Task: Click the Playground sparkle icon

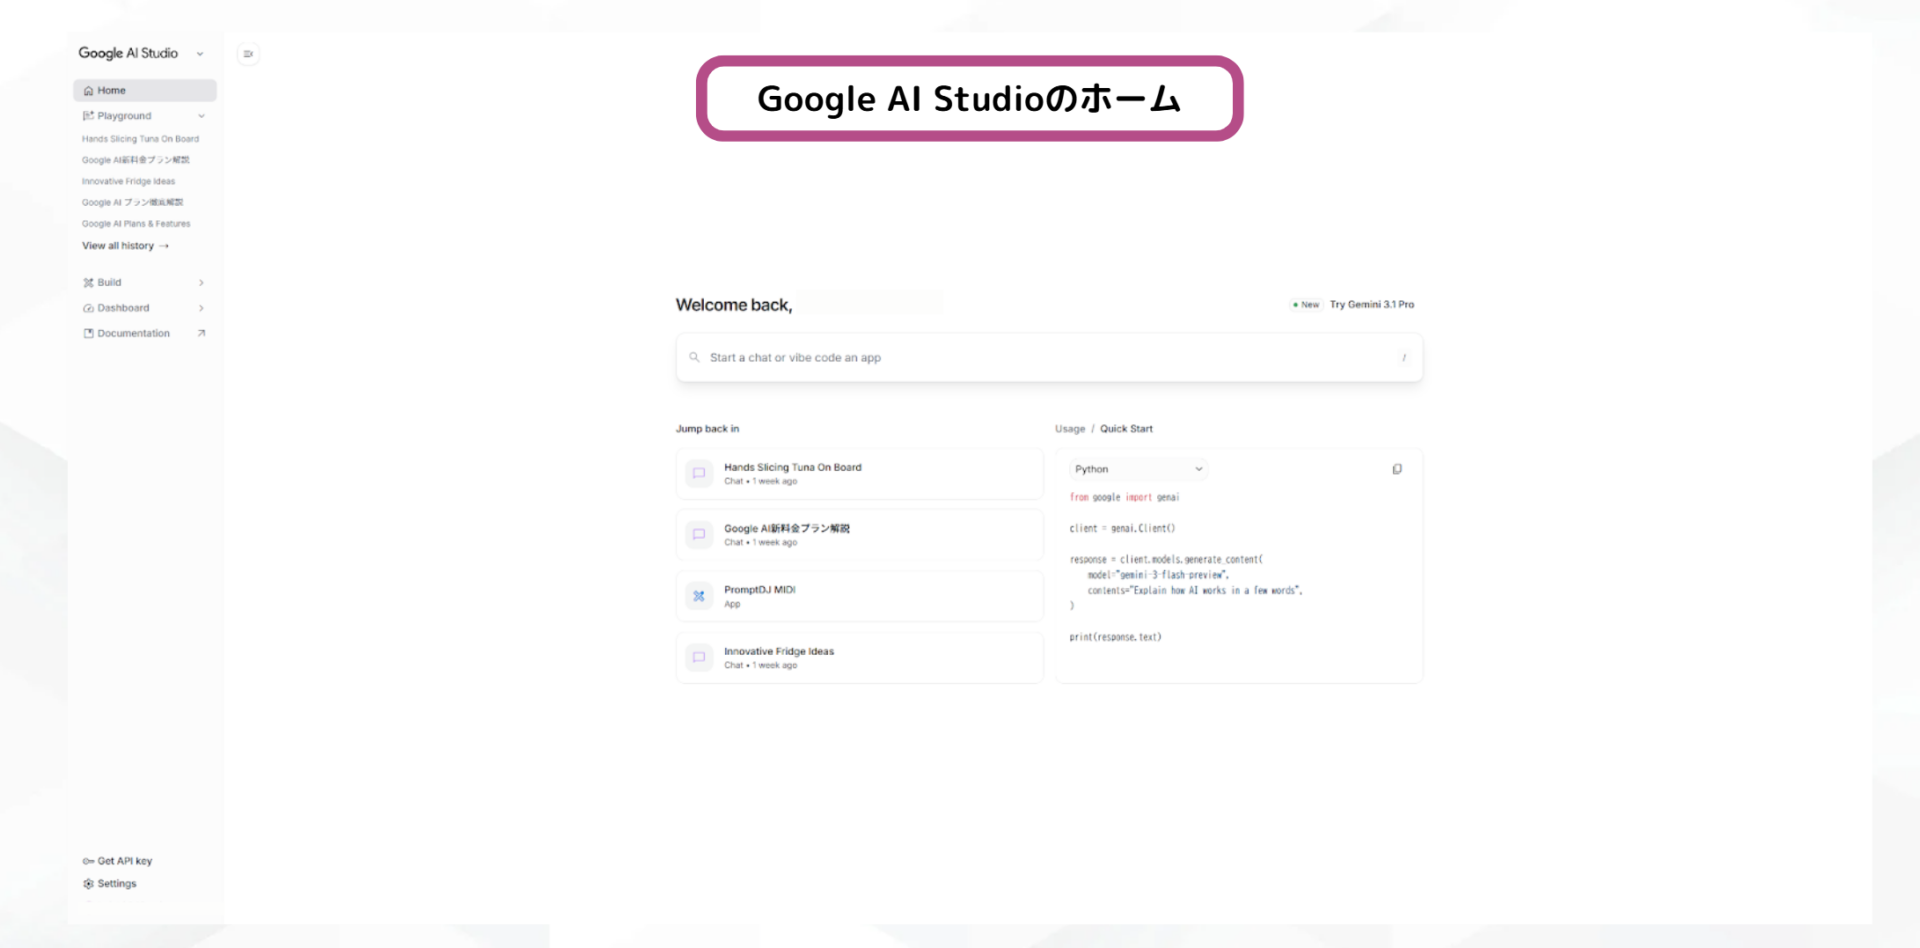Action: [x=88, y=115]
